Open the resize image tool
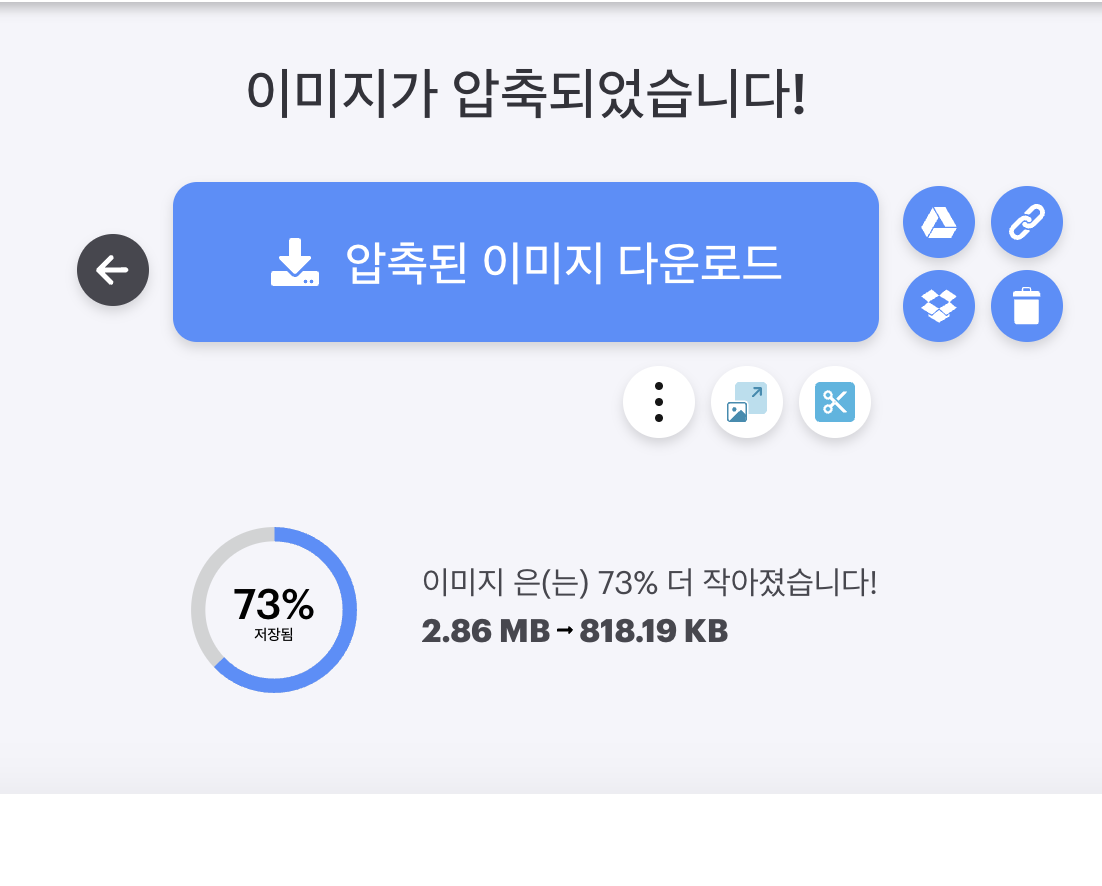The width and height of the screenshot is (1102, 886). (746, 401)
